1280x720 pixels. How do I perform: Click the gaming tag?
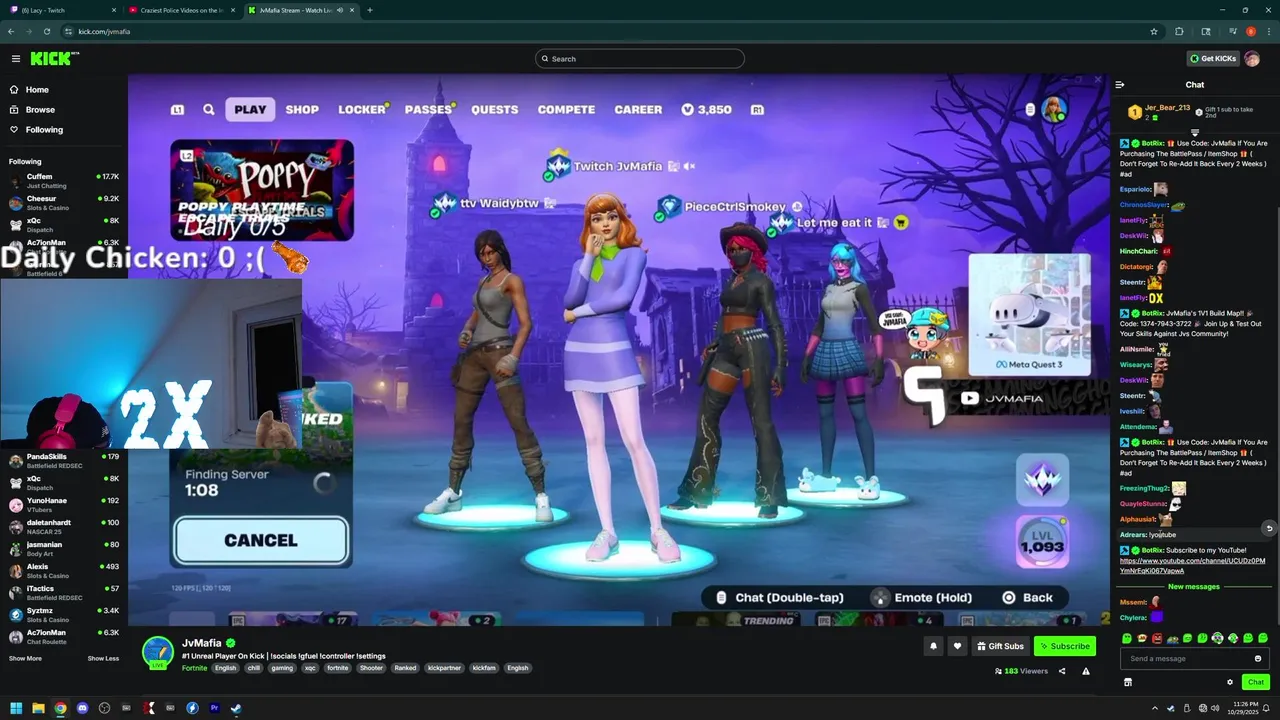[x=282, y=668]
